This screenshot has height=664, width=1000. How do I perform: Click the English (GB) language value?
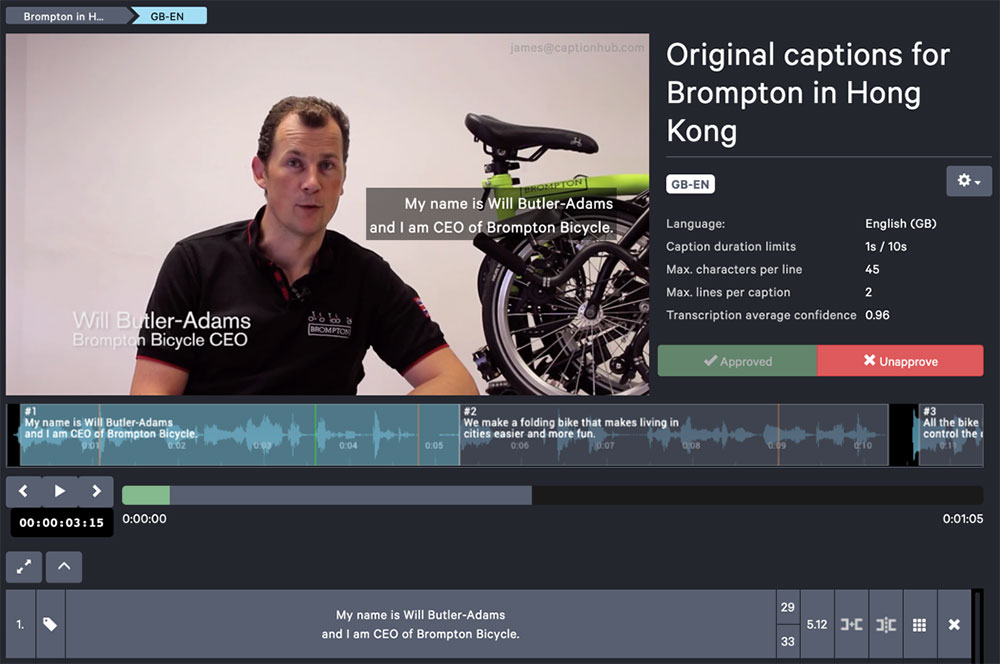coord(901,224)
